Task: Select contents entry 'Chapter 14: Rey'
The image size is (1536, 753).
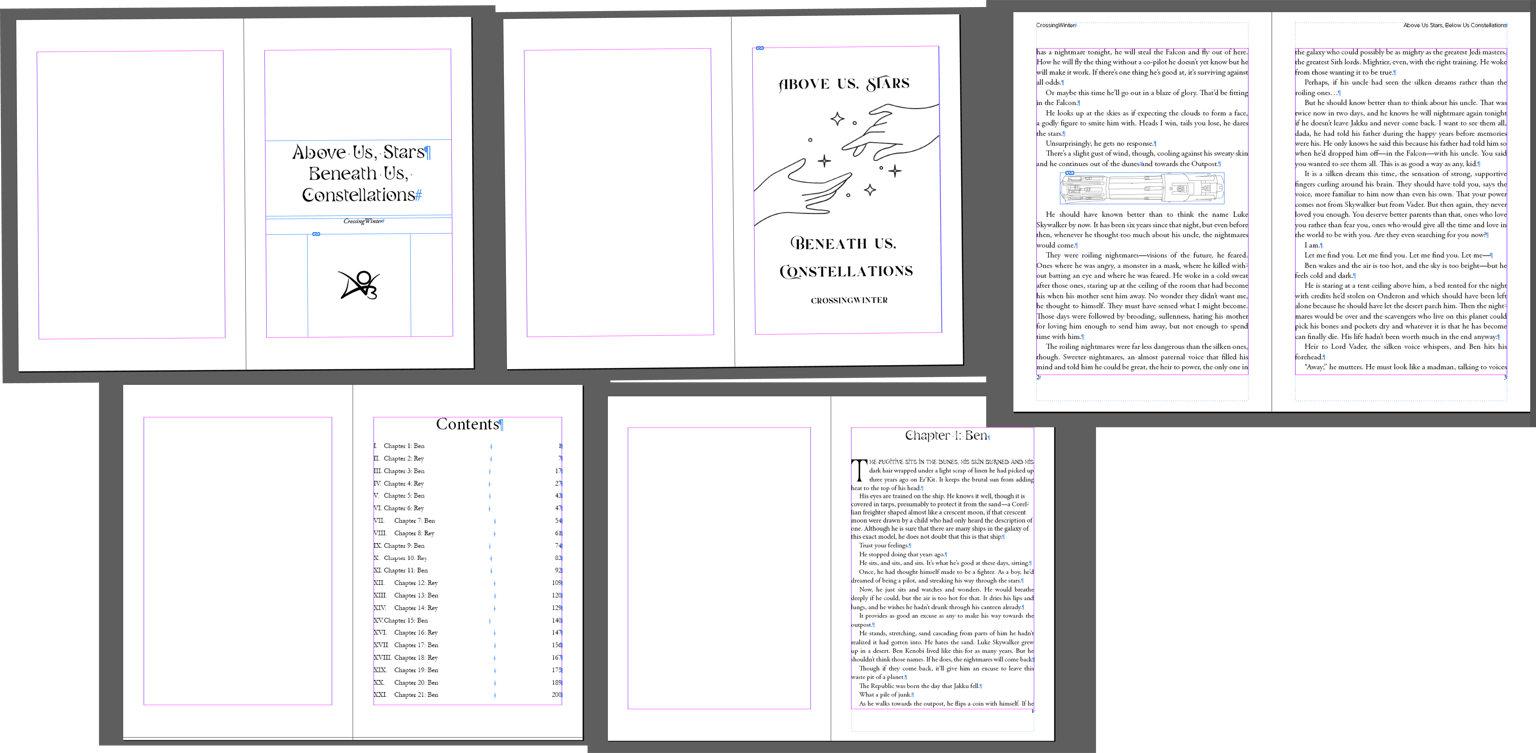Action: (416, 608)
